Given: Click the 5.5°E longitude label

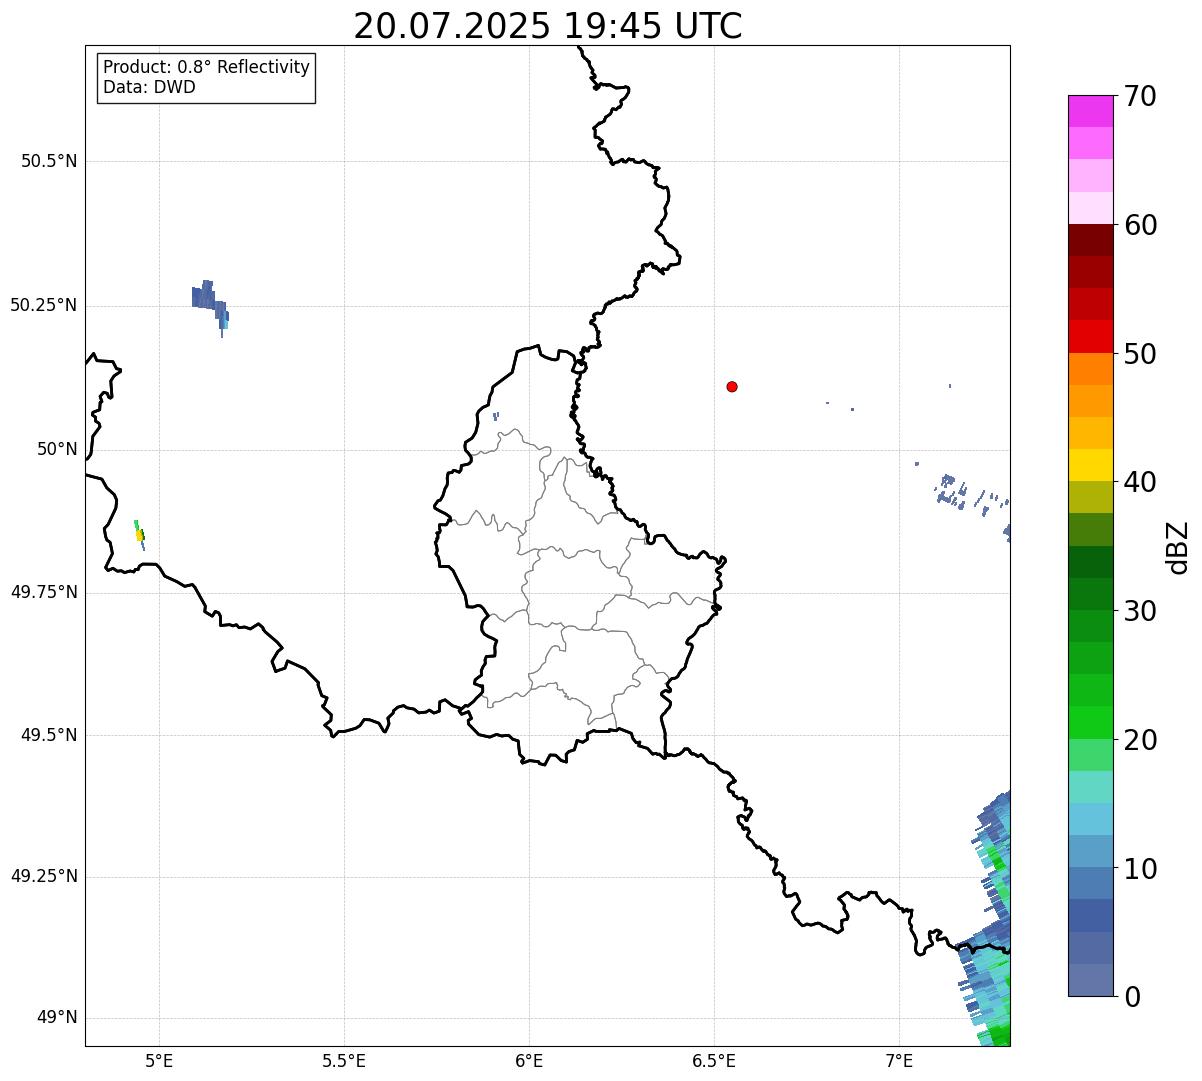Looking at the screenshot, I should click(344, 1060).
